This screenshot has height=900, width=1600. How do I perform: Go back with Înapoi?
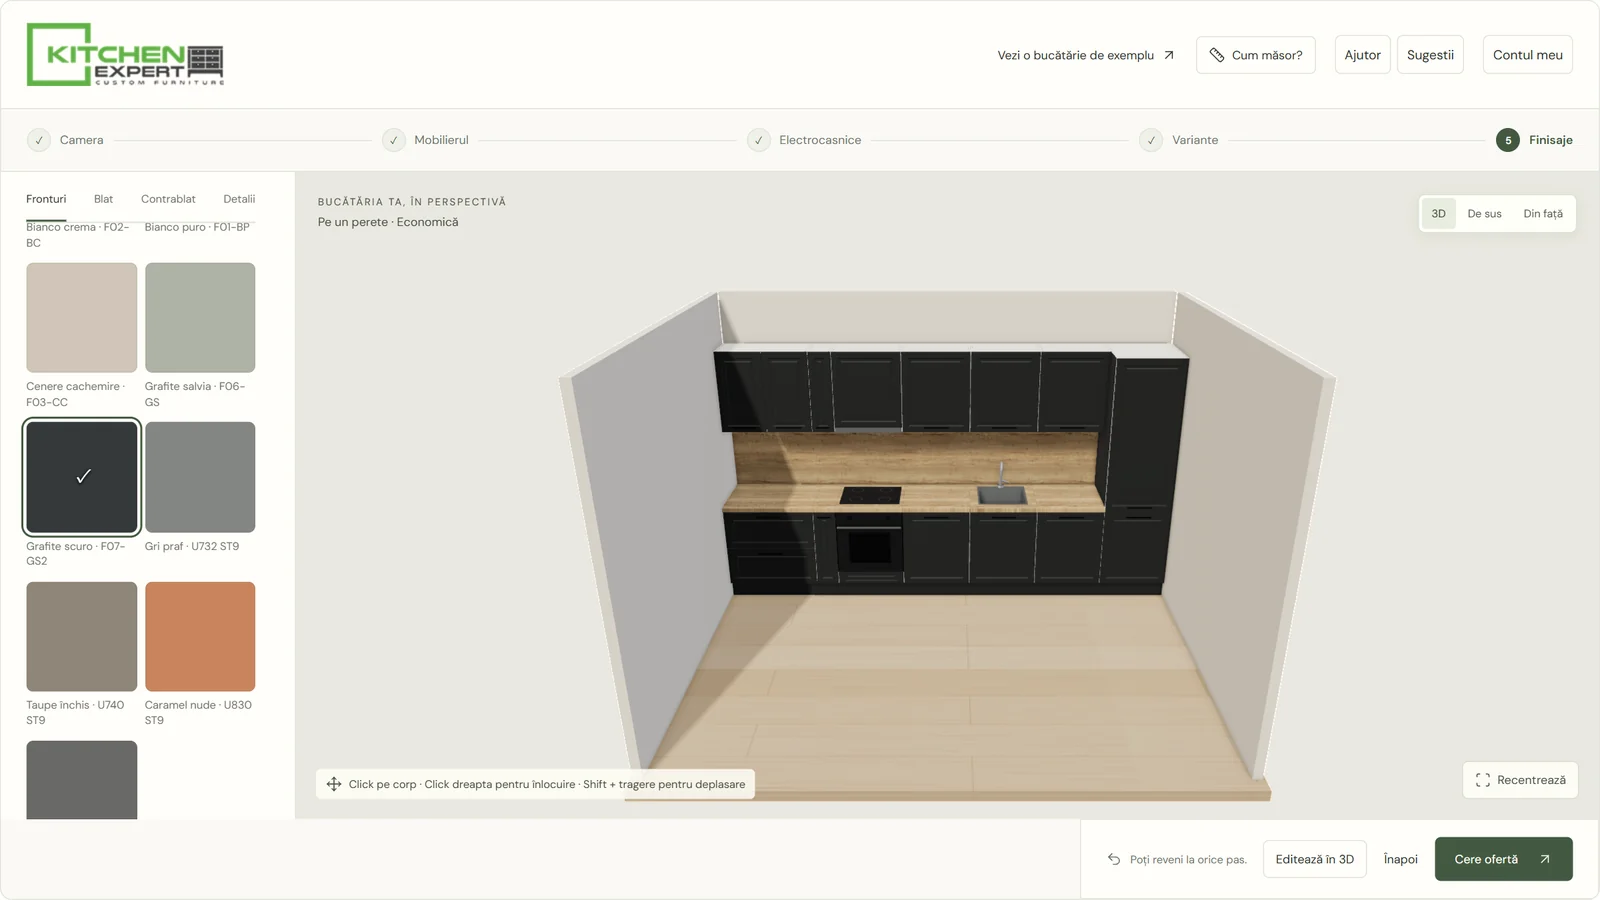point(1400,859)
